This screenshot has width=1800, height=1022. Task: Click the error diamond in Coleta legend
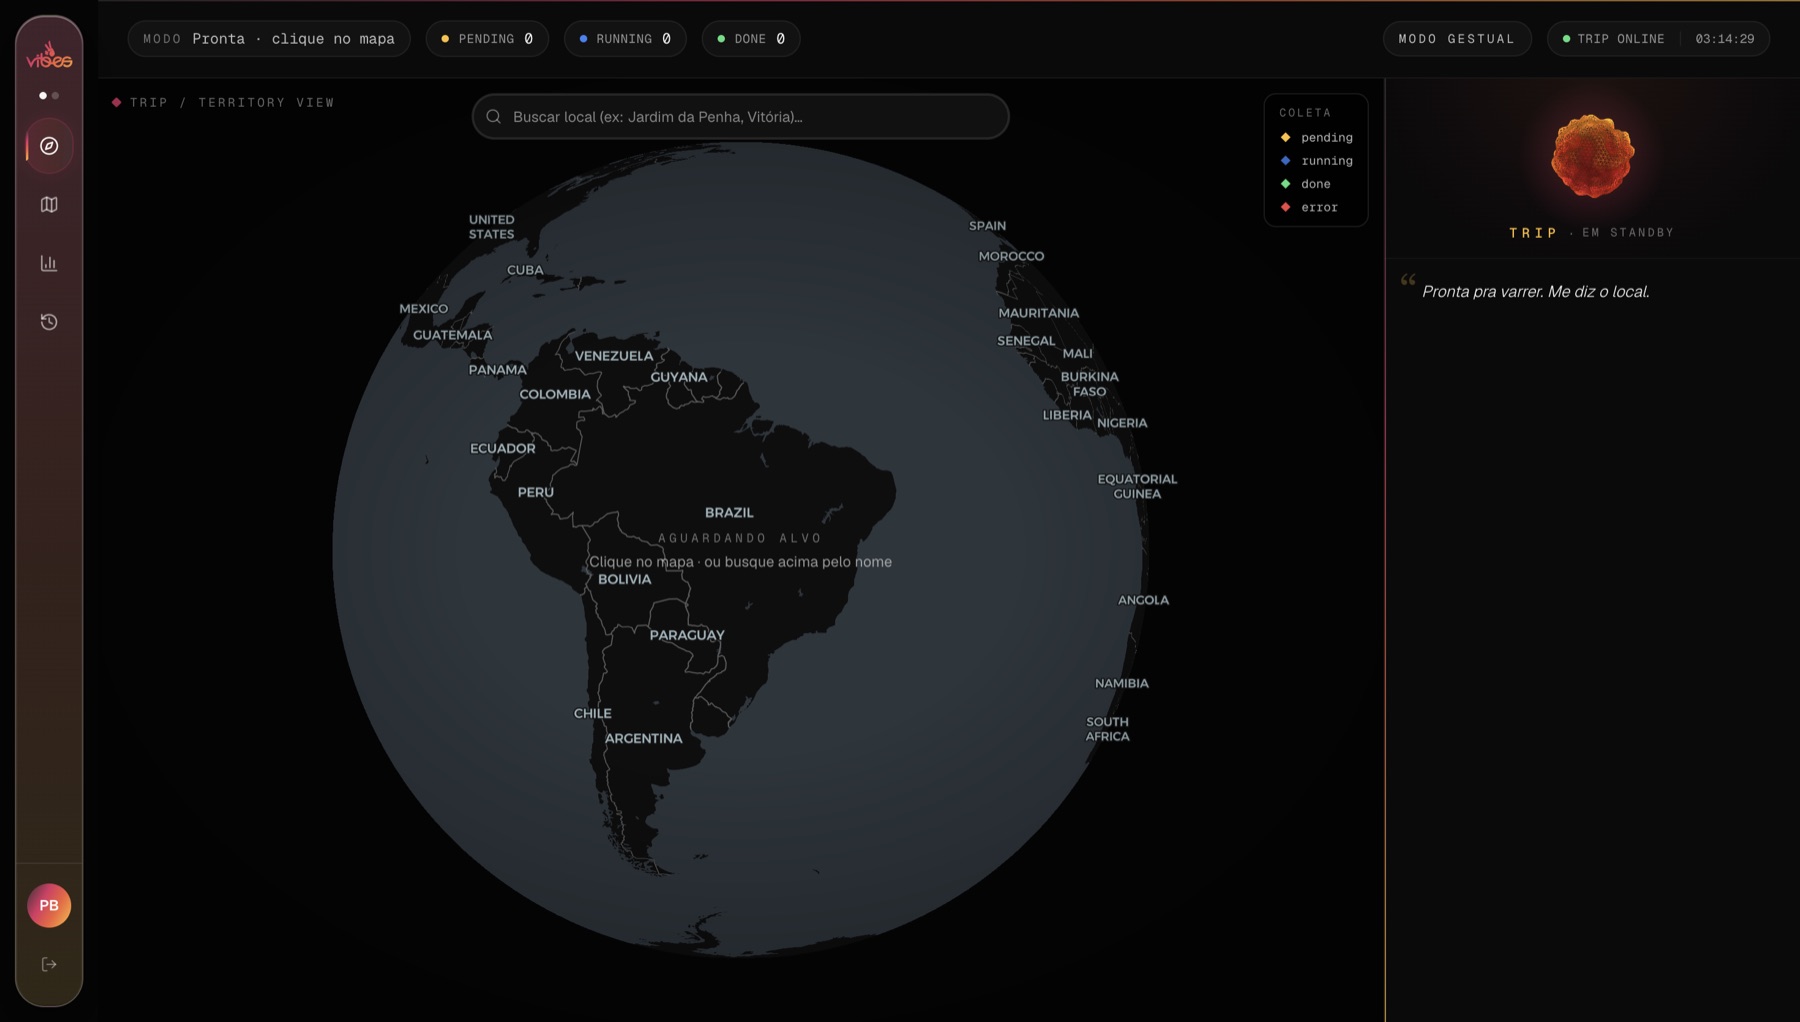[x=1286, y=207]
